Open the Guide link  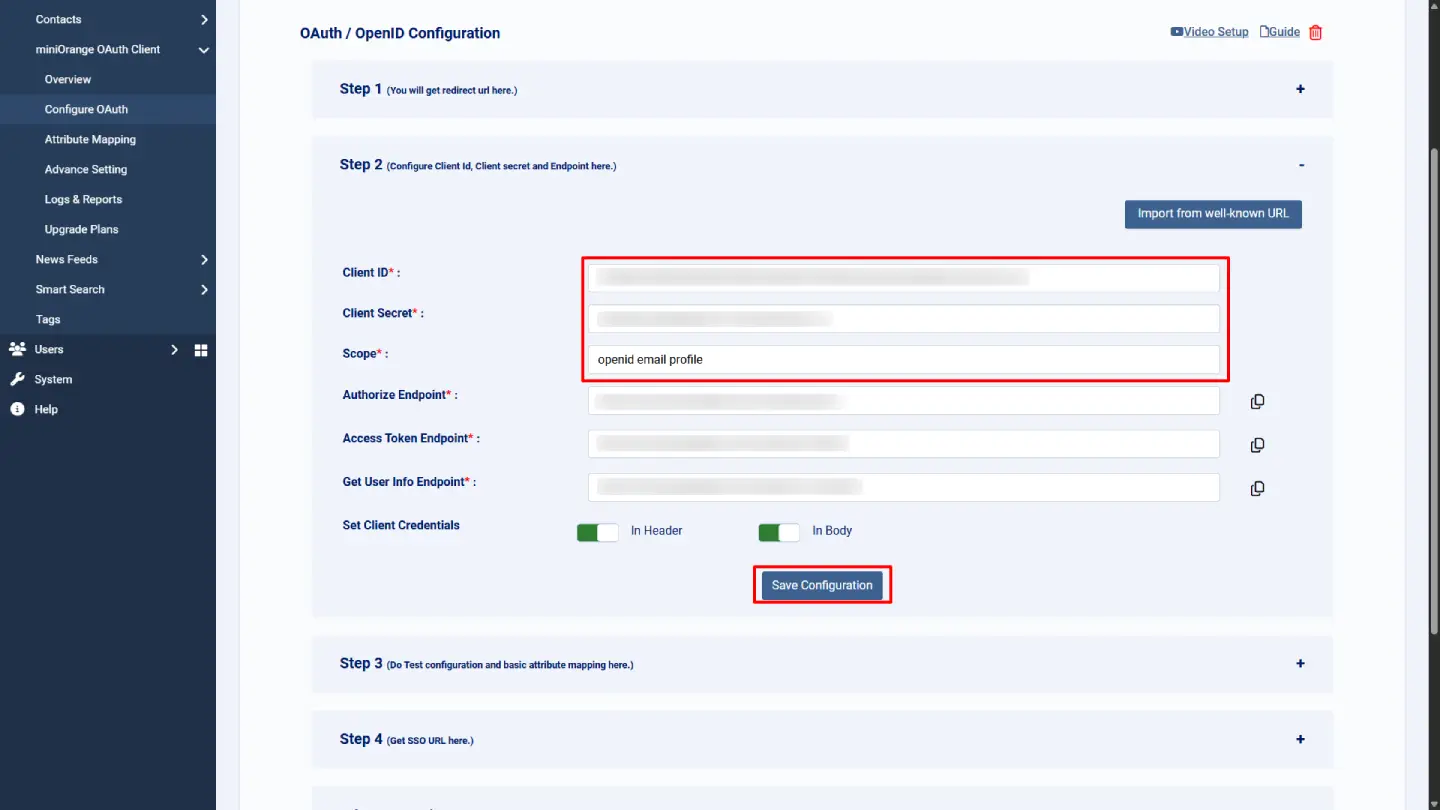(1284, 32)
